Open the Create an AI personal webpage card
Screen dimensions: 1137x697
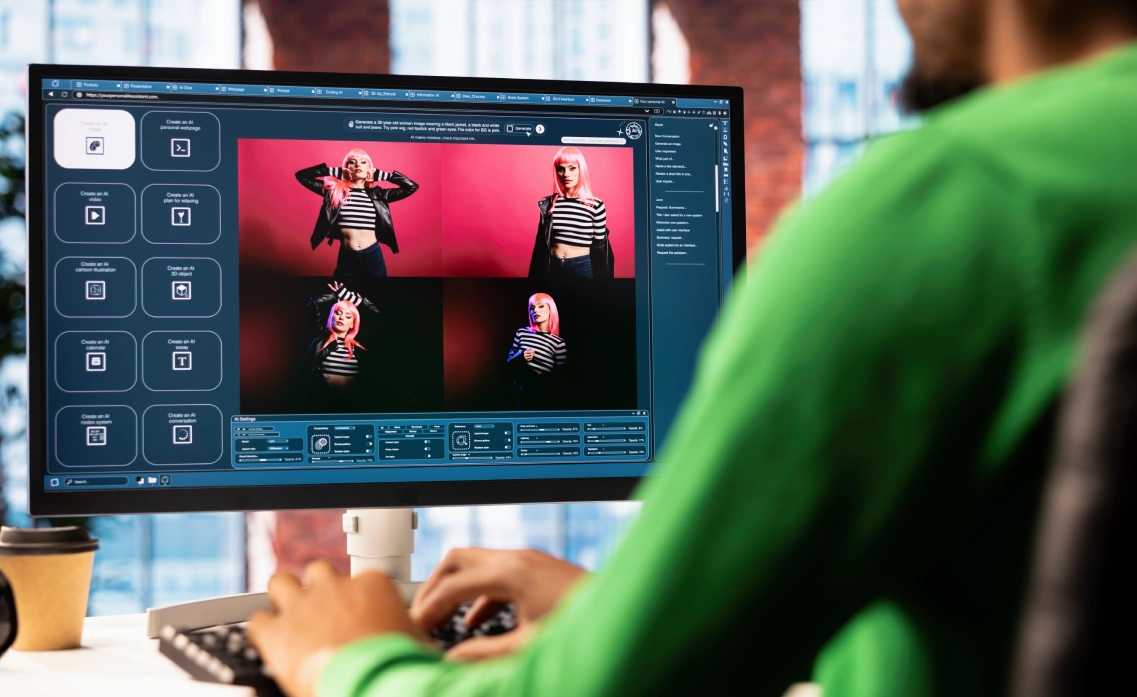[181, 141]
